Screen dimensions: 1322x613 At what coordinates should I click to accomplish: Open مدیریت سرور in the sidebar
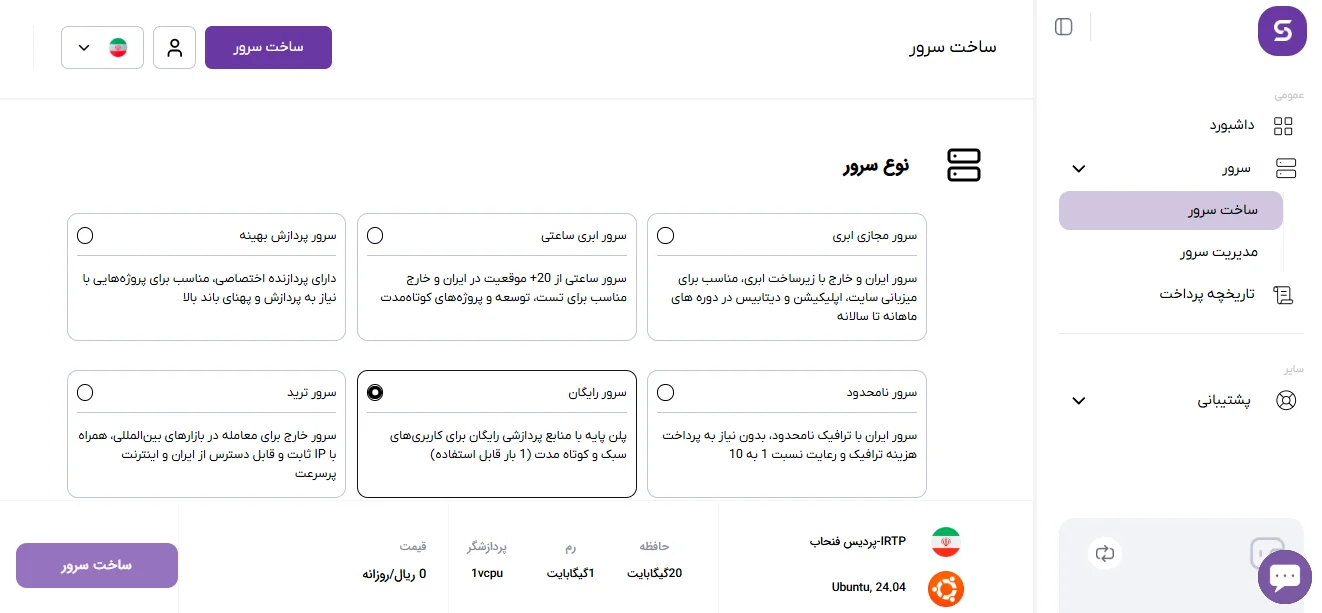click(1218, 252)
